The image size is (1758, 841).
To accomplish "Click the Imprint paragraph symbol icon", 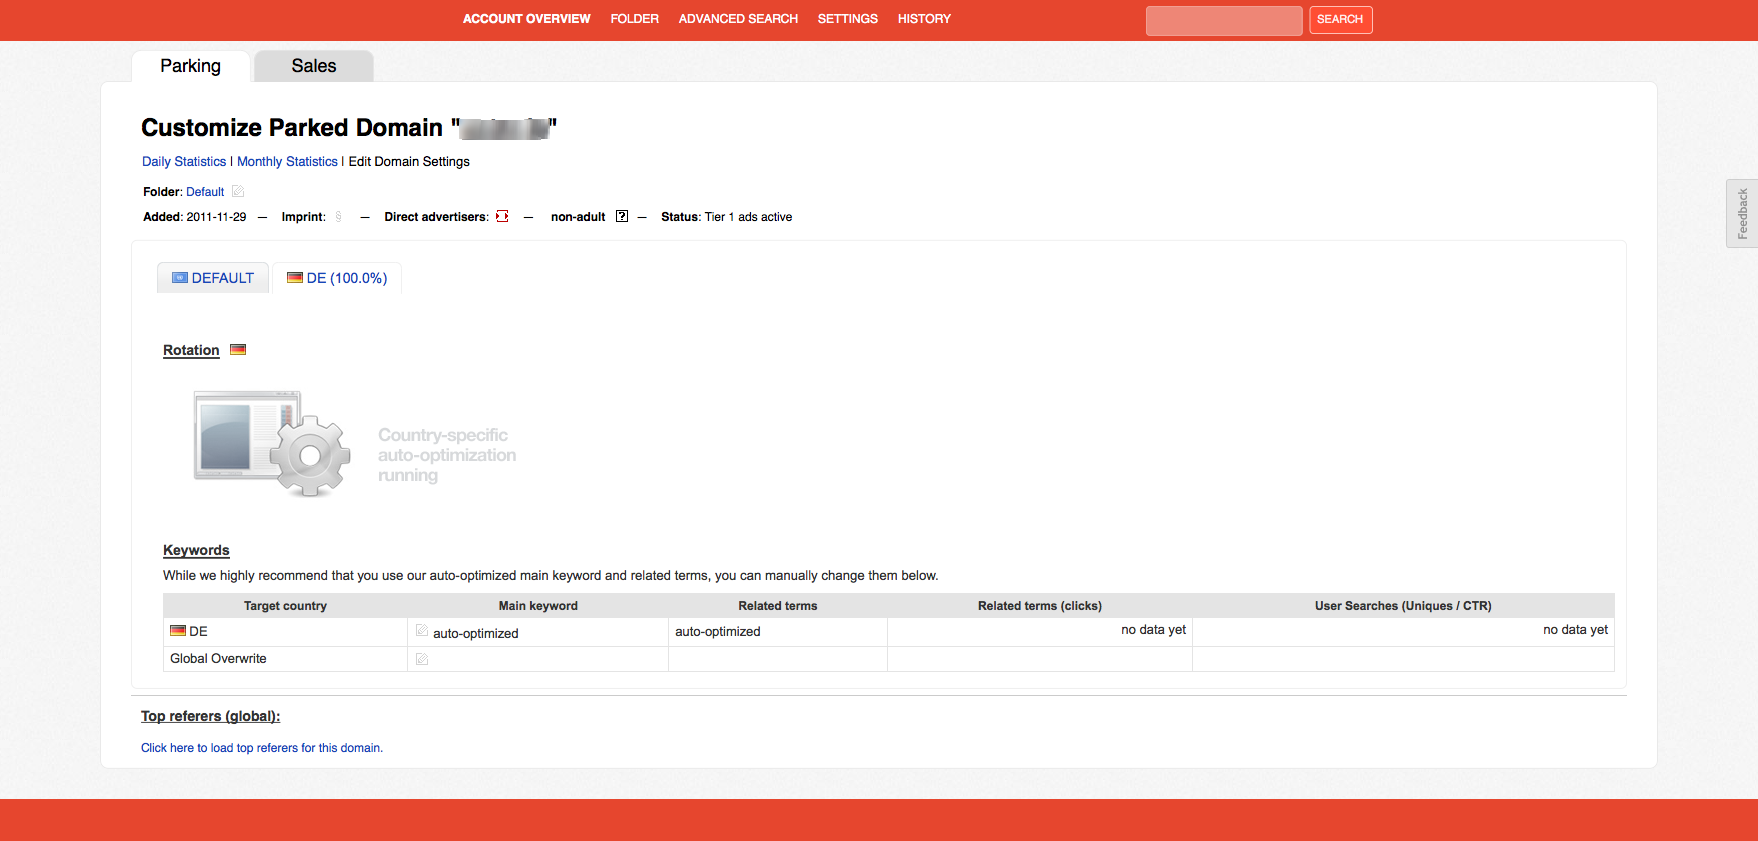I will pos(338,217).
